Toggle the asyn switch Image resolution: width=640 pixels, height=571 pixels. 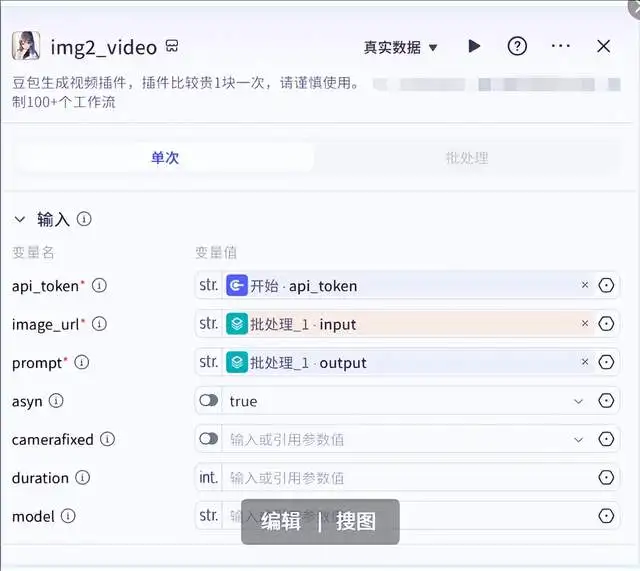click(209, 400)
